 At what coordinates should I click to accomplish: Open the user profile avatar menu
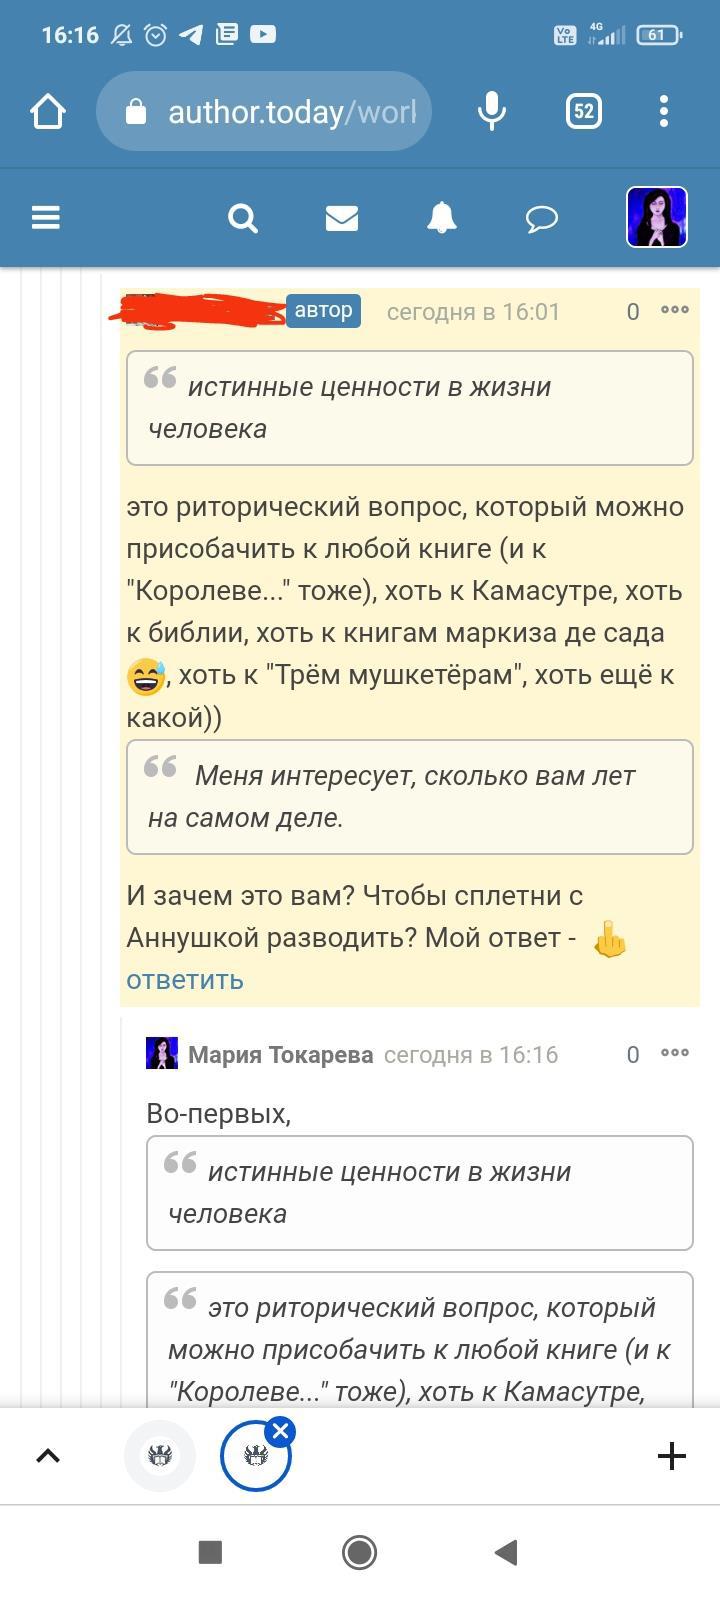(656, 217)
